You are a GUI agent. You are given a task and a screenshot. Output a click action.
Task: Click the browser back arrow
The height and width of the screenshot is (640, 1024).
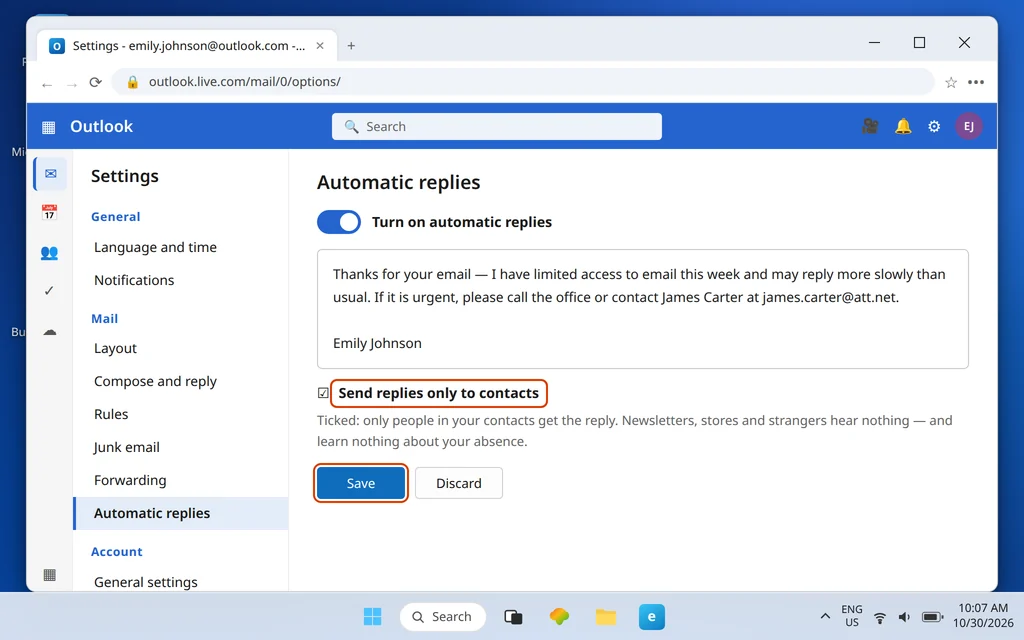[x=46, y=84]
